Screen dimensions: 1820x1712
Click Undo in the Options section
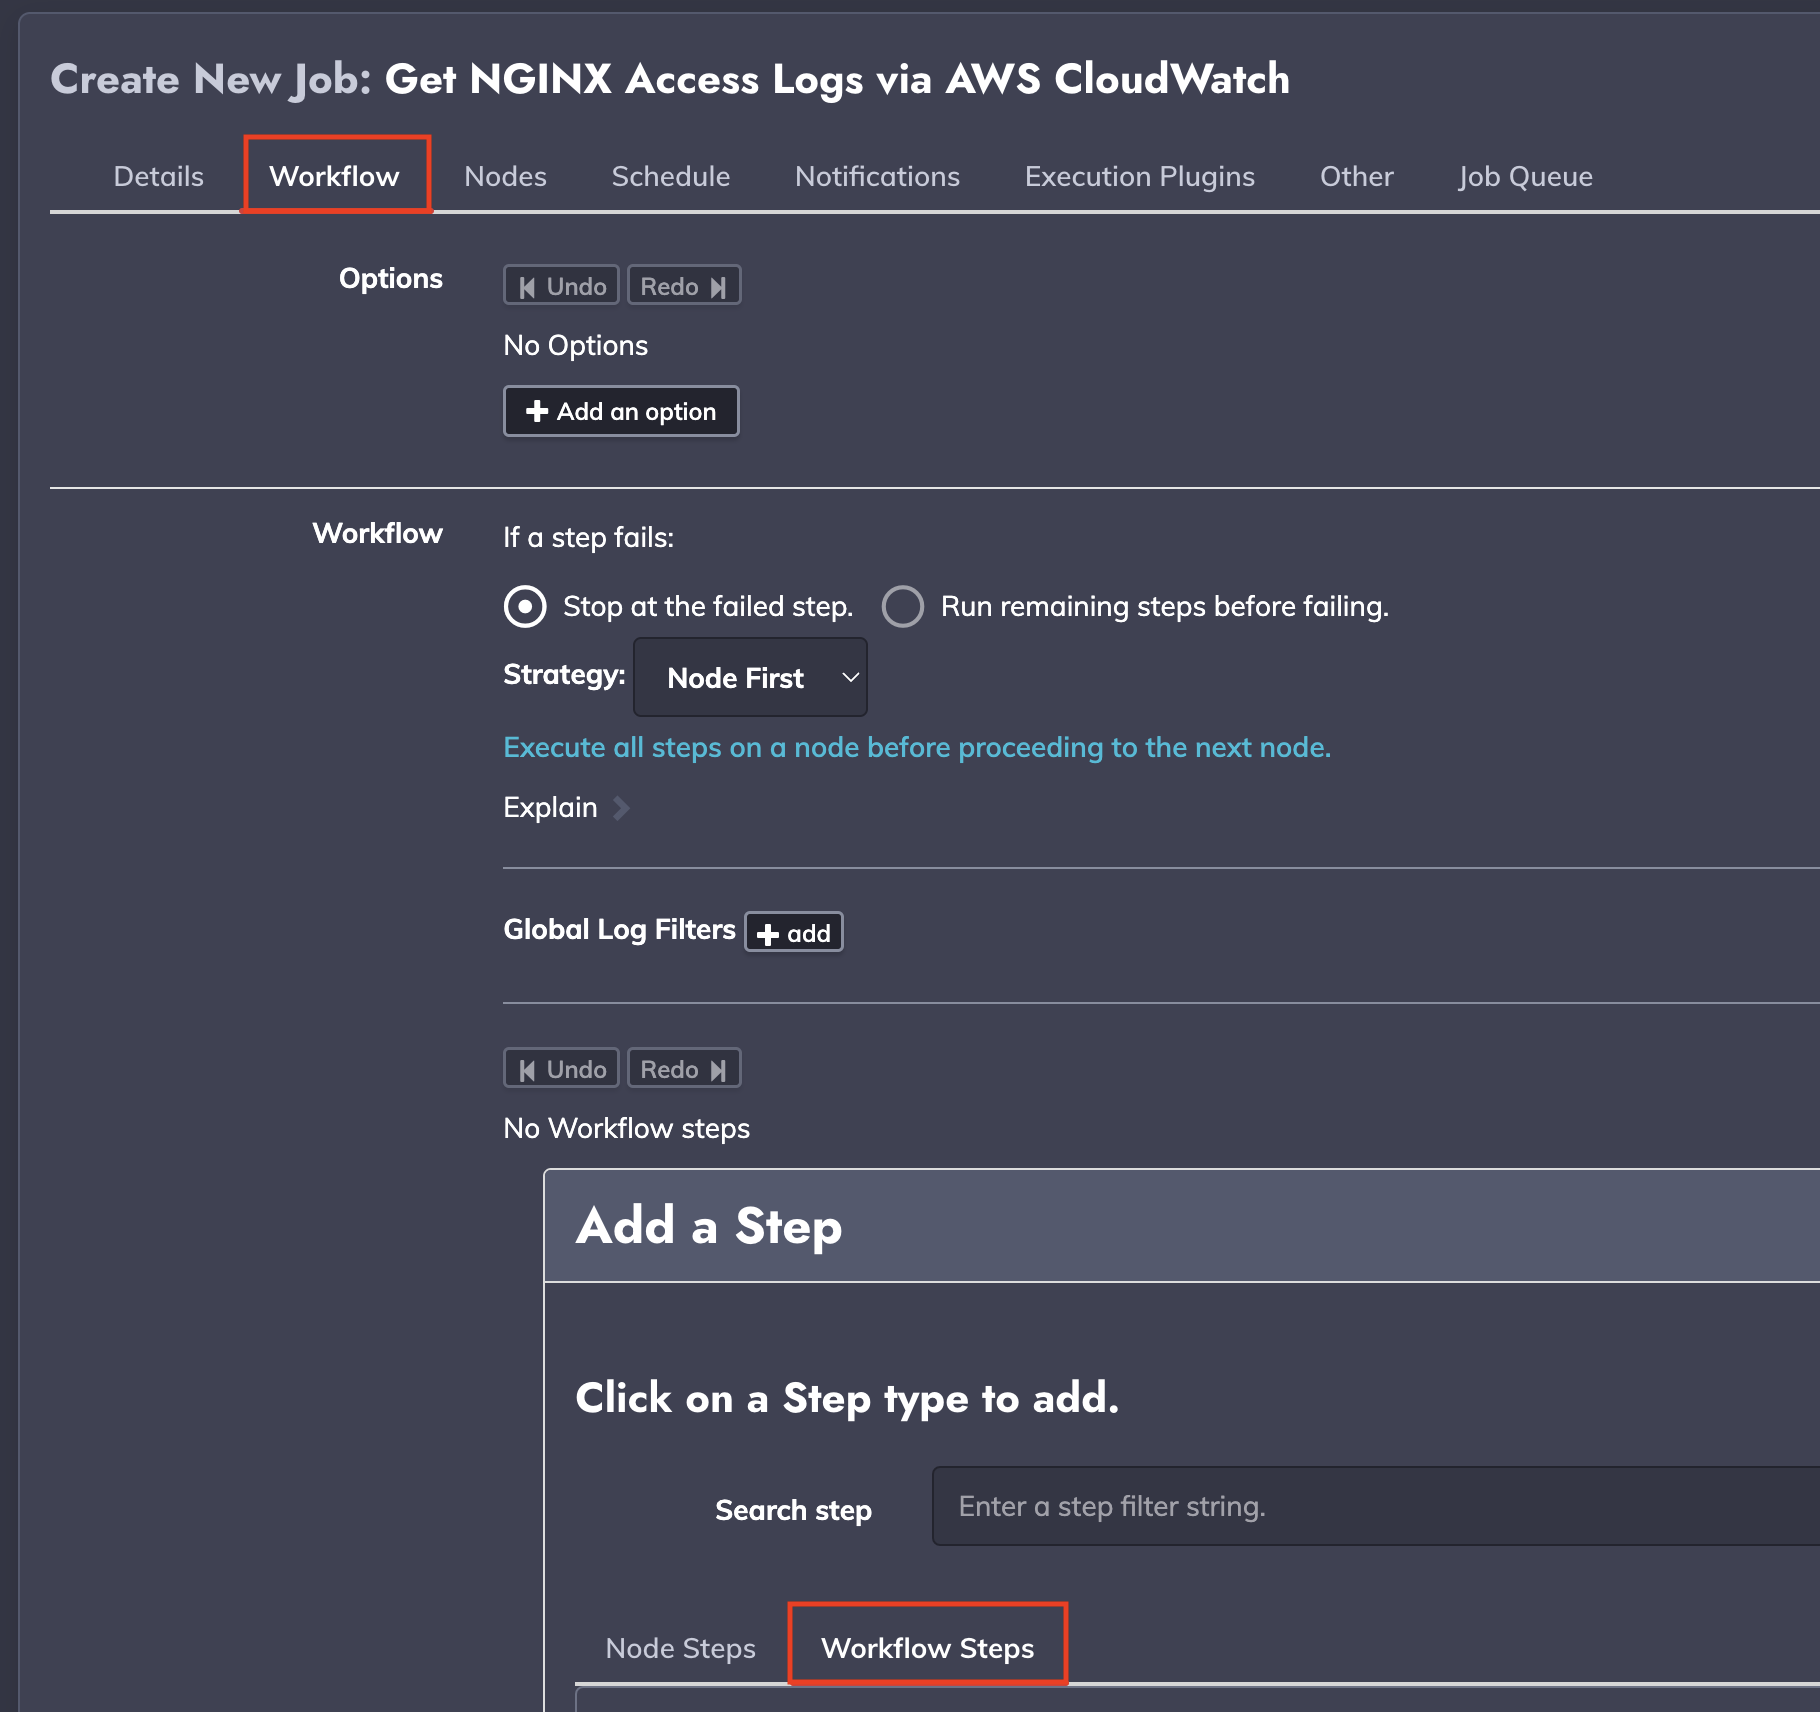click(561, 286)
